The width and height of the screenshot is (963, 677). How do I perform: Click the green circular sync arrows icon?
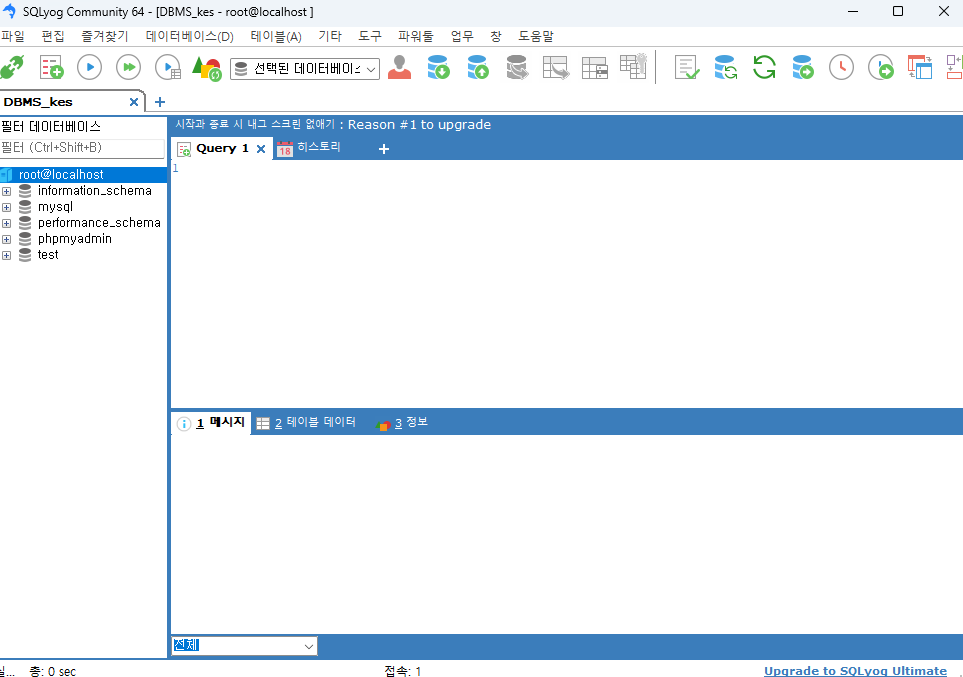[x=764, y=67]
